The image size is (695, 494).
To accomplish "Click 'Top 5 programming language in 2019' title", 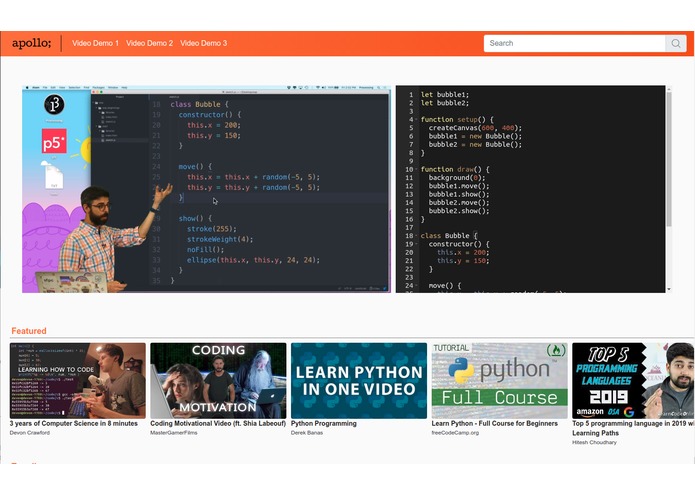I will [633, 428].
